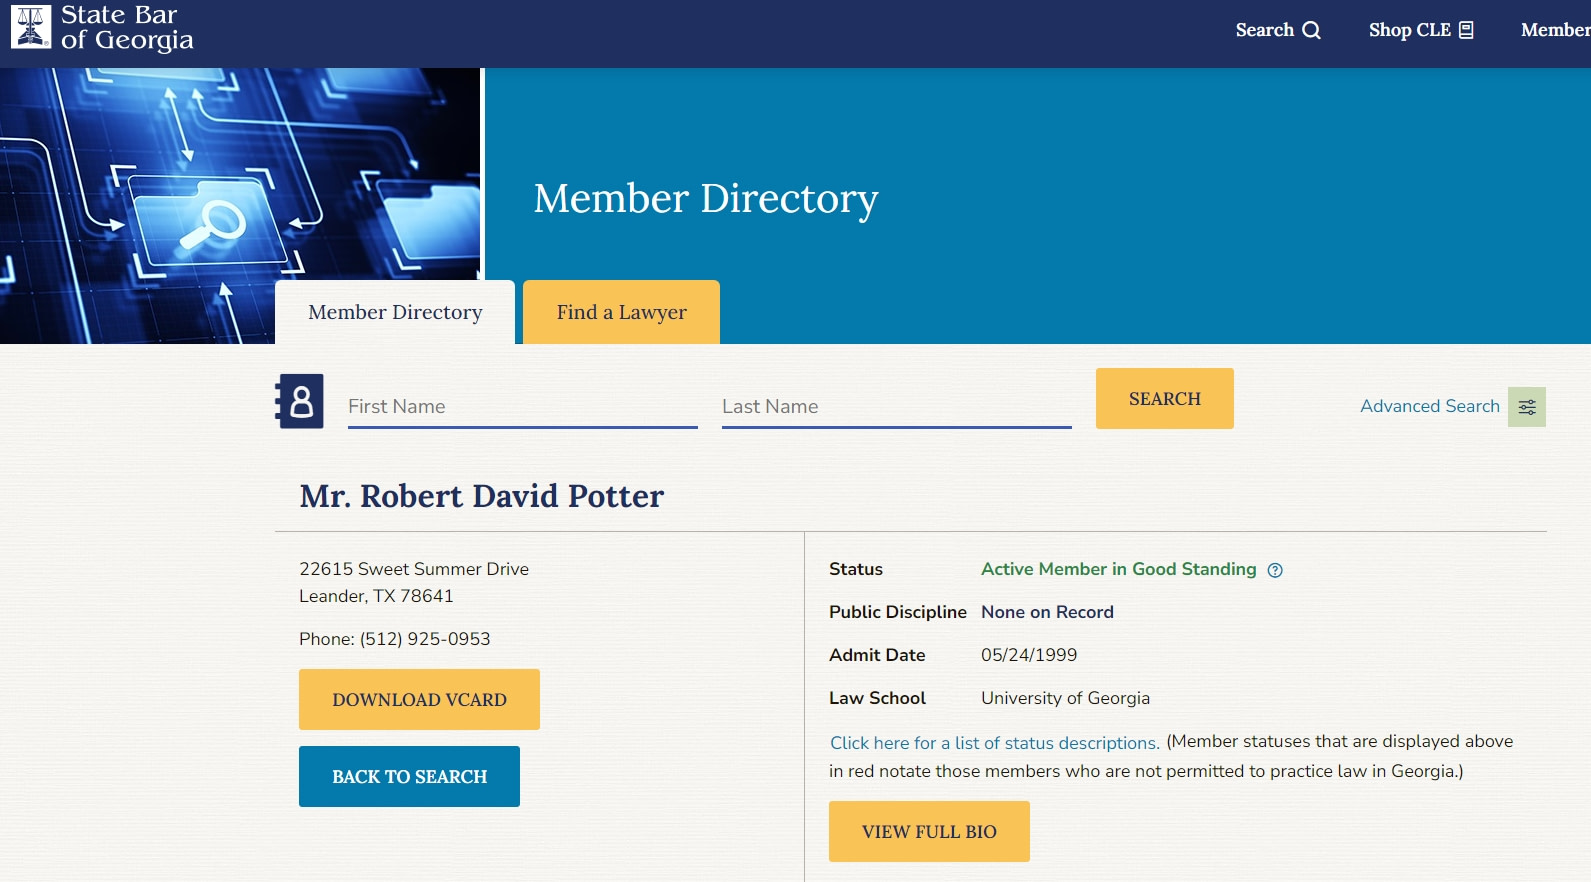
Task: Open the list of status descriptions link
Action: point(995,743)
